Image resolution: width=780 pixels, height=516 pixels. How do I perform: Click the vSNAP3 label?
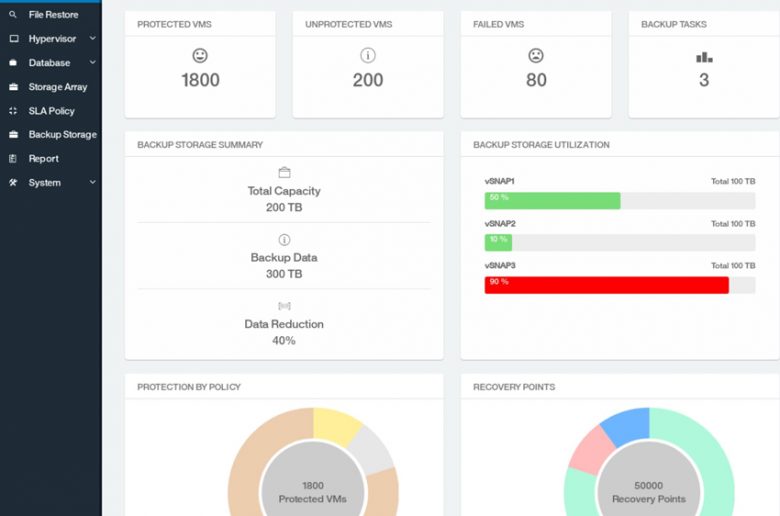coord(500,266)
